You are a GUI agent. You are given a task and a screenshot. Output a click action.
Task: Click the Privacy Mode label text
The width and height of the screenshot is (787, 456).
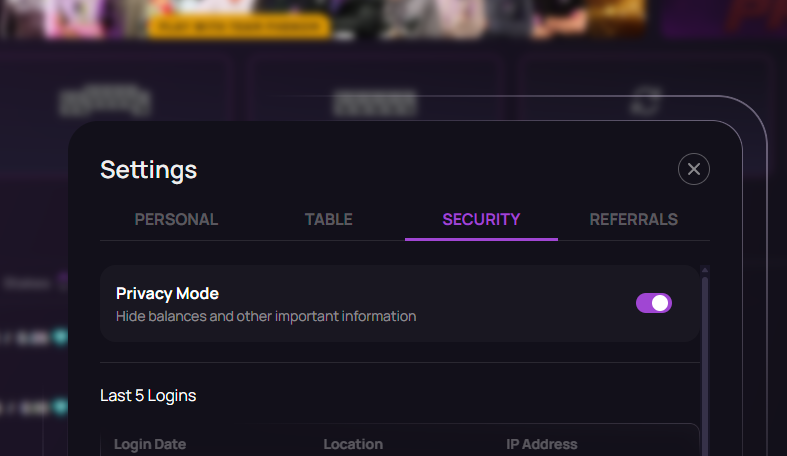coord(167,293)
